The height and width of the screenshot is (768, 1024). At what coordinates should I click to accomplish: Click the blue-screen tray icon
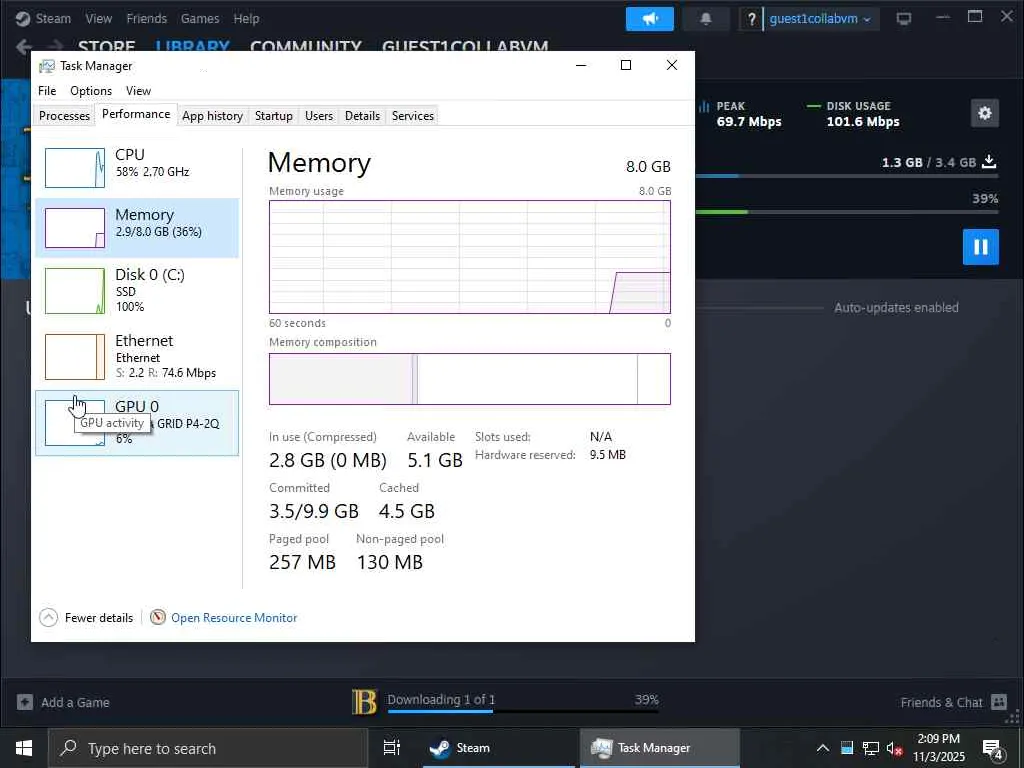coord(847,748)
